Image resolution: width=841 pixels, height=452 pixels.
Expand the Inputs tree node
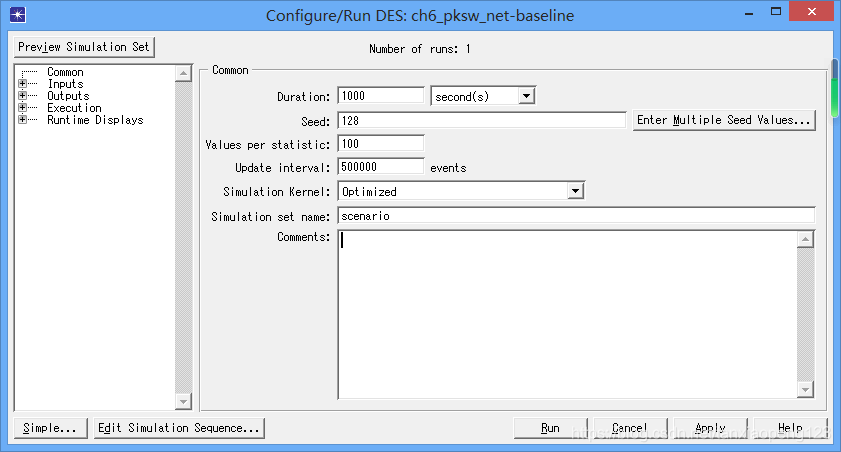coord(23,84)
